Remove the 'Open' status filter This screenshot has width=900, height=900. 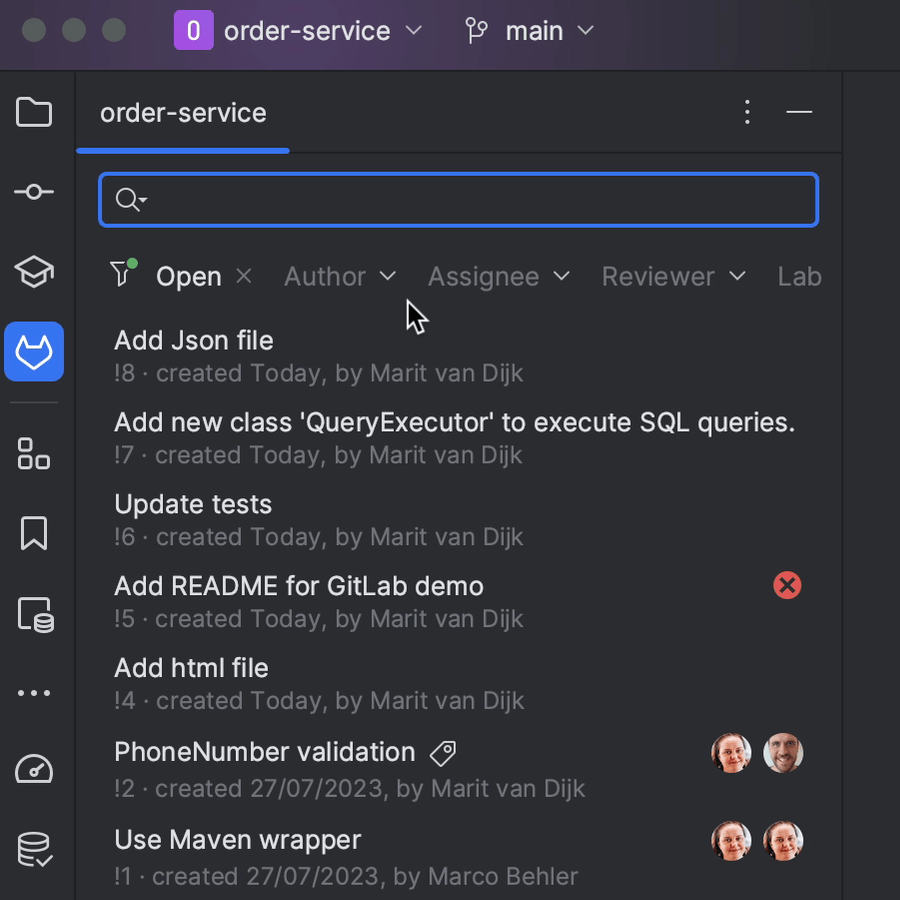[243, 276]
